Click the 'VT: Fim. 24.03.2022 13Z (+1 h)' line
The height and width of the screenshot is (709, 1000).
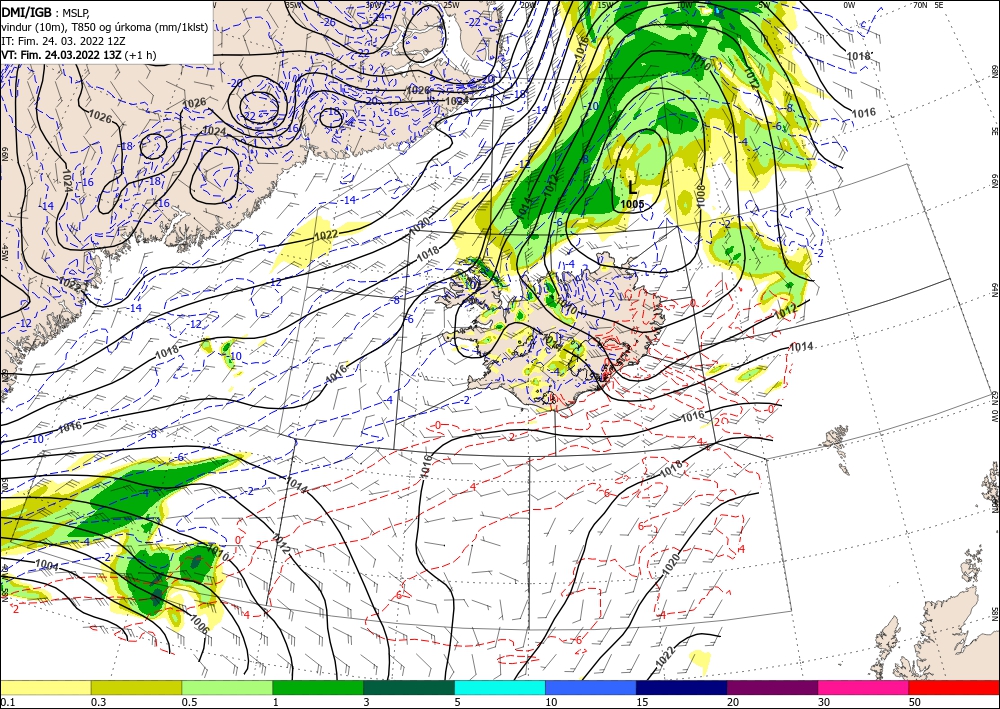[78, 55]
